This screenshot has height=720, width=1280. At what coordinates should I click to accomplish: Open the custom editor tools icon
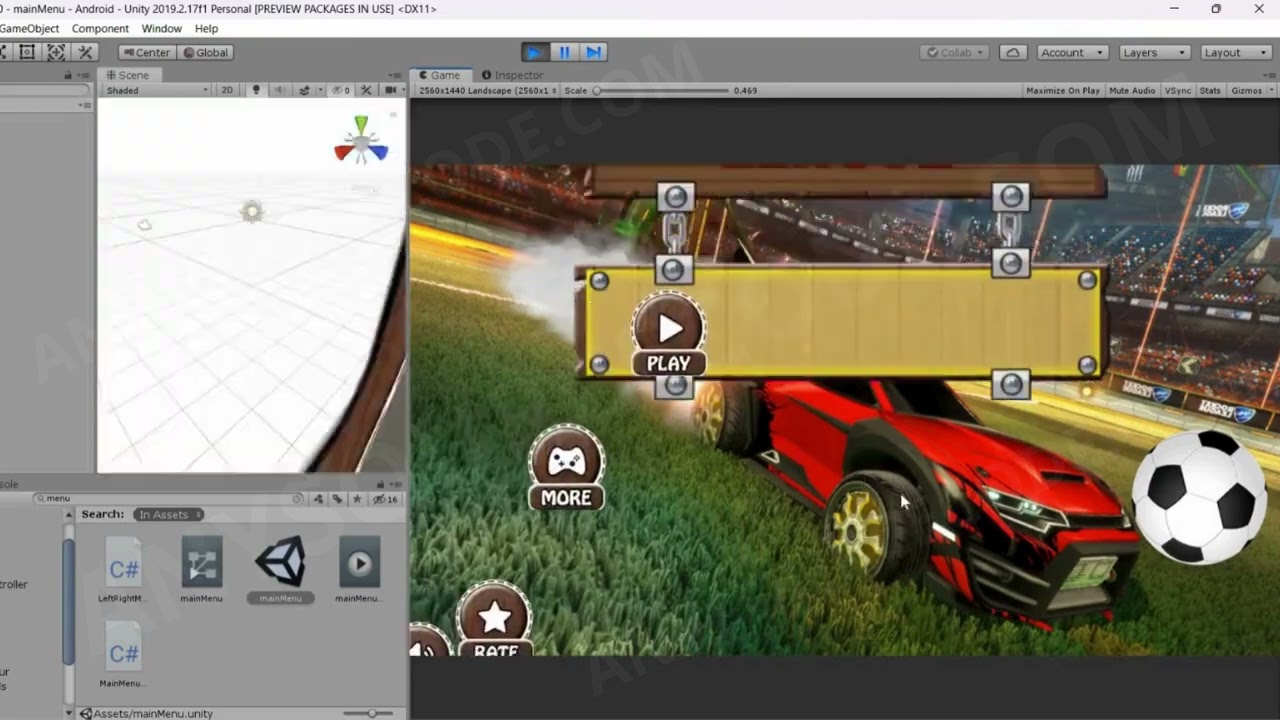[x=85, y=52]
